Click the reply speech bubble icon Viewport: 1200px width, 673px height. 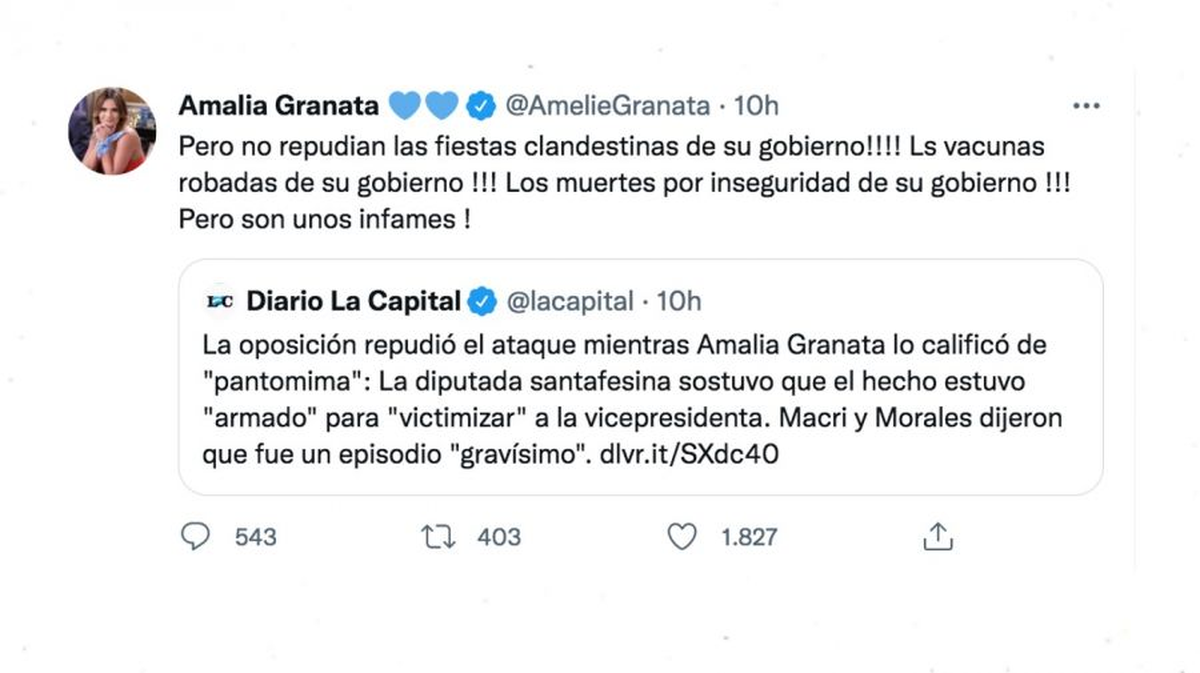pyautogui.click(x=196, y=537)
